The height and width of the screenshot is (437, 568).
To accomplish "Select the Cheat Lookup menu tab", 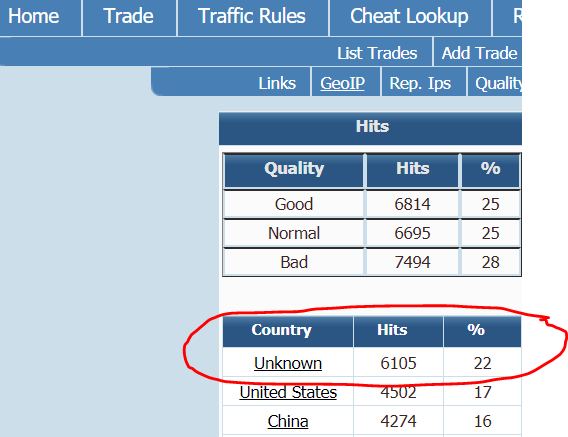I will click(409, 16).
